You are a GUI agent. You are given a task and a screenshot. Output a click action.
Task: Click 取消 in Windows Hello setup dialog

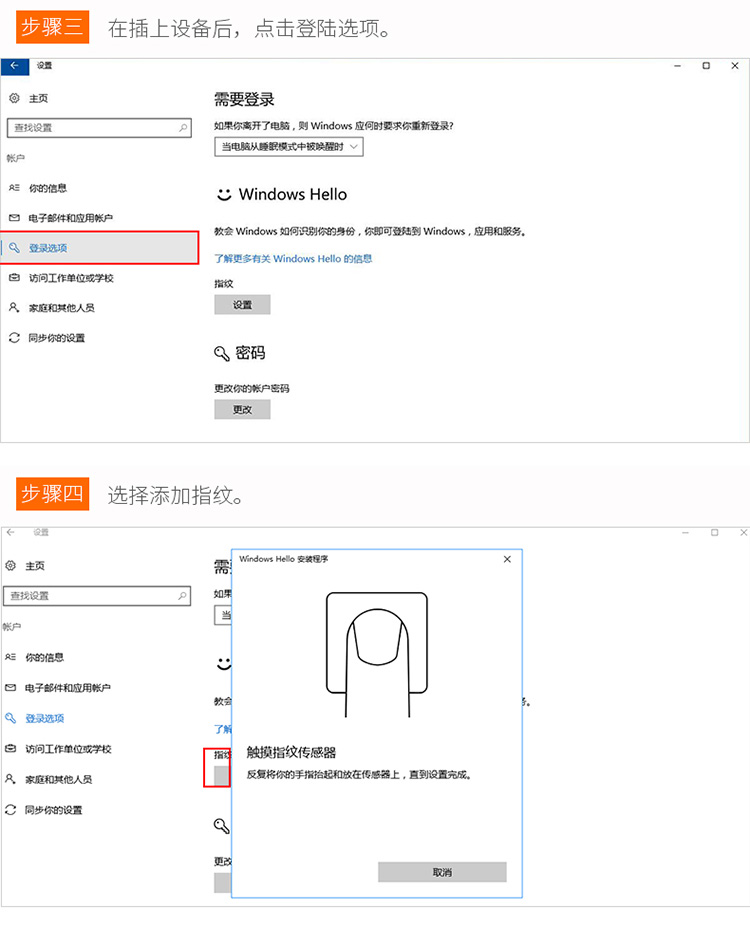click(442, 872)
